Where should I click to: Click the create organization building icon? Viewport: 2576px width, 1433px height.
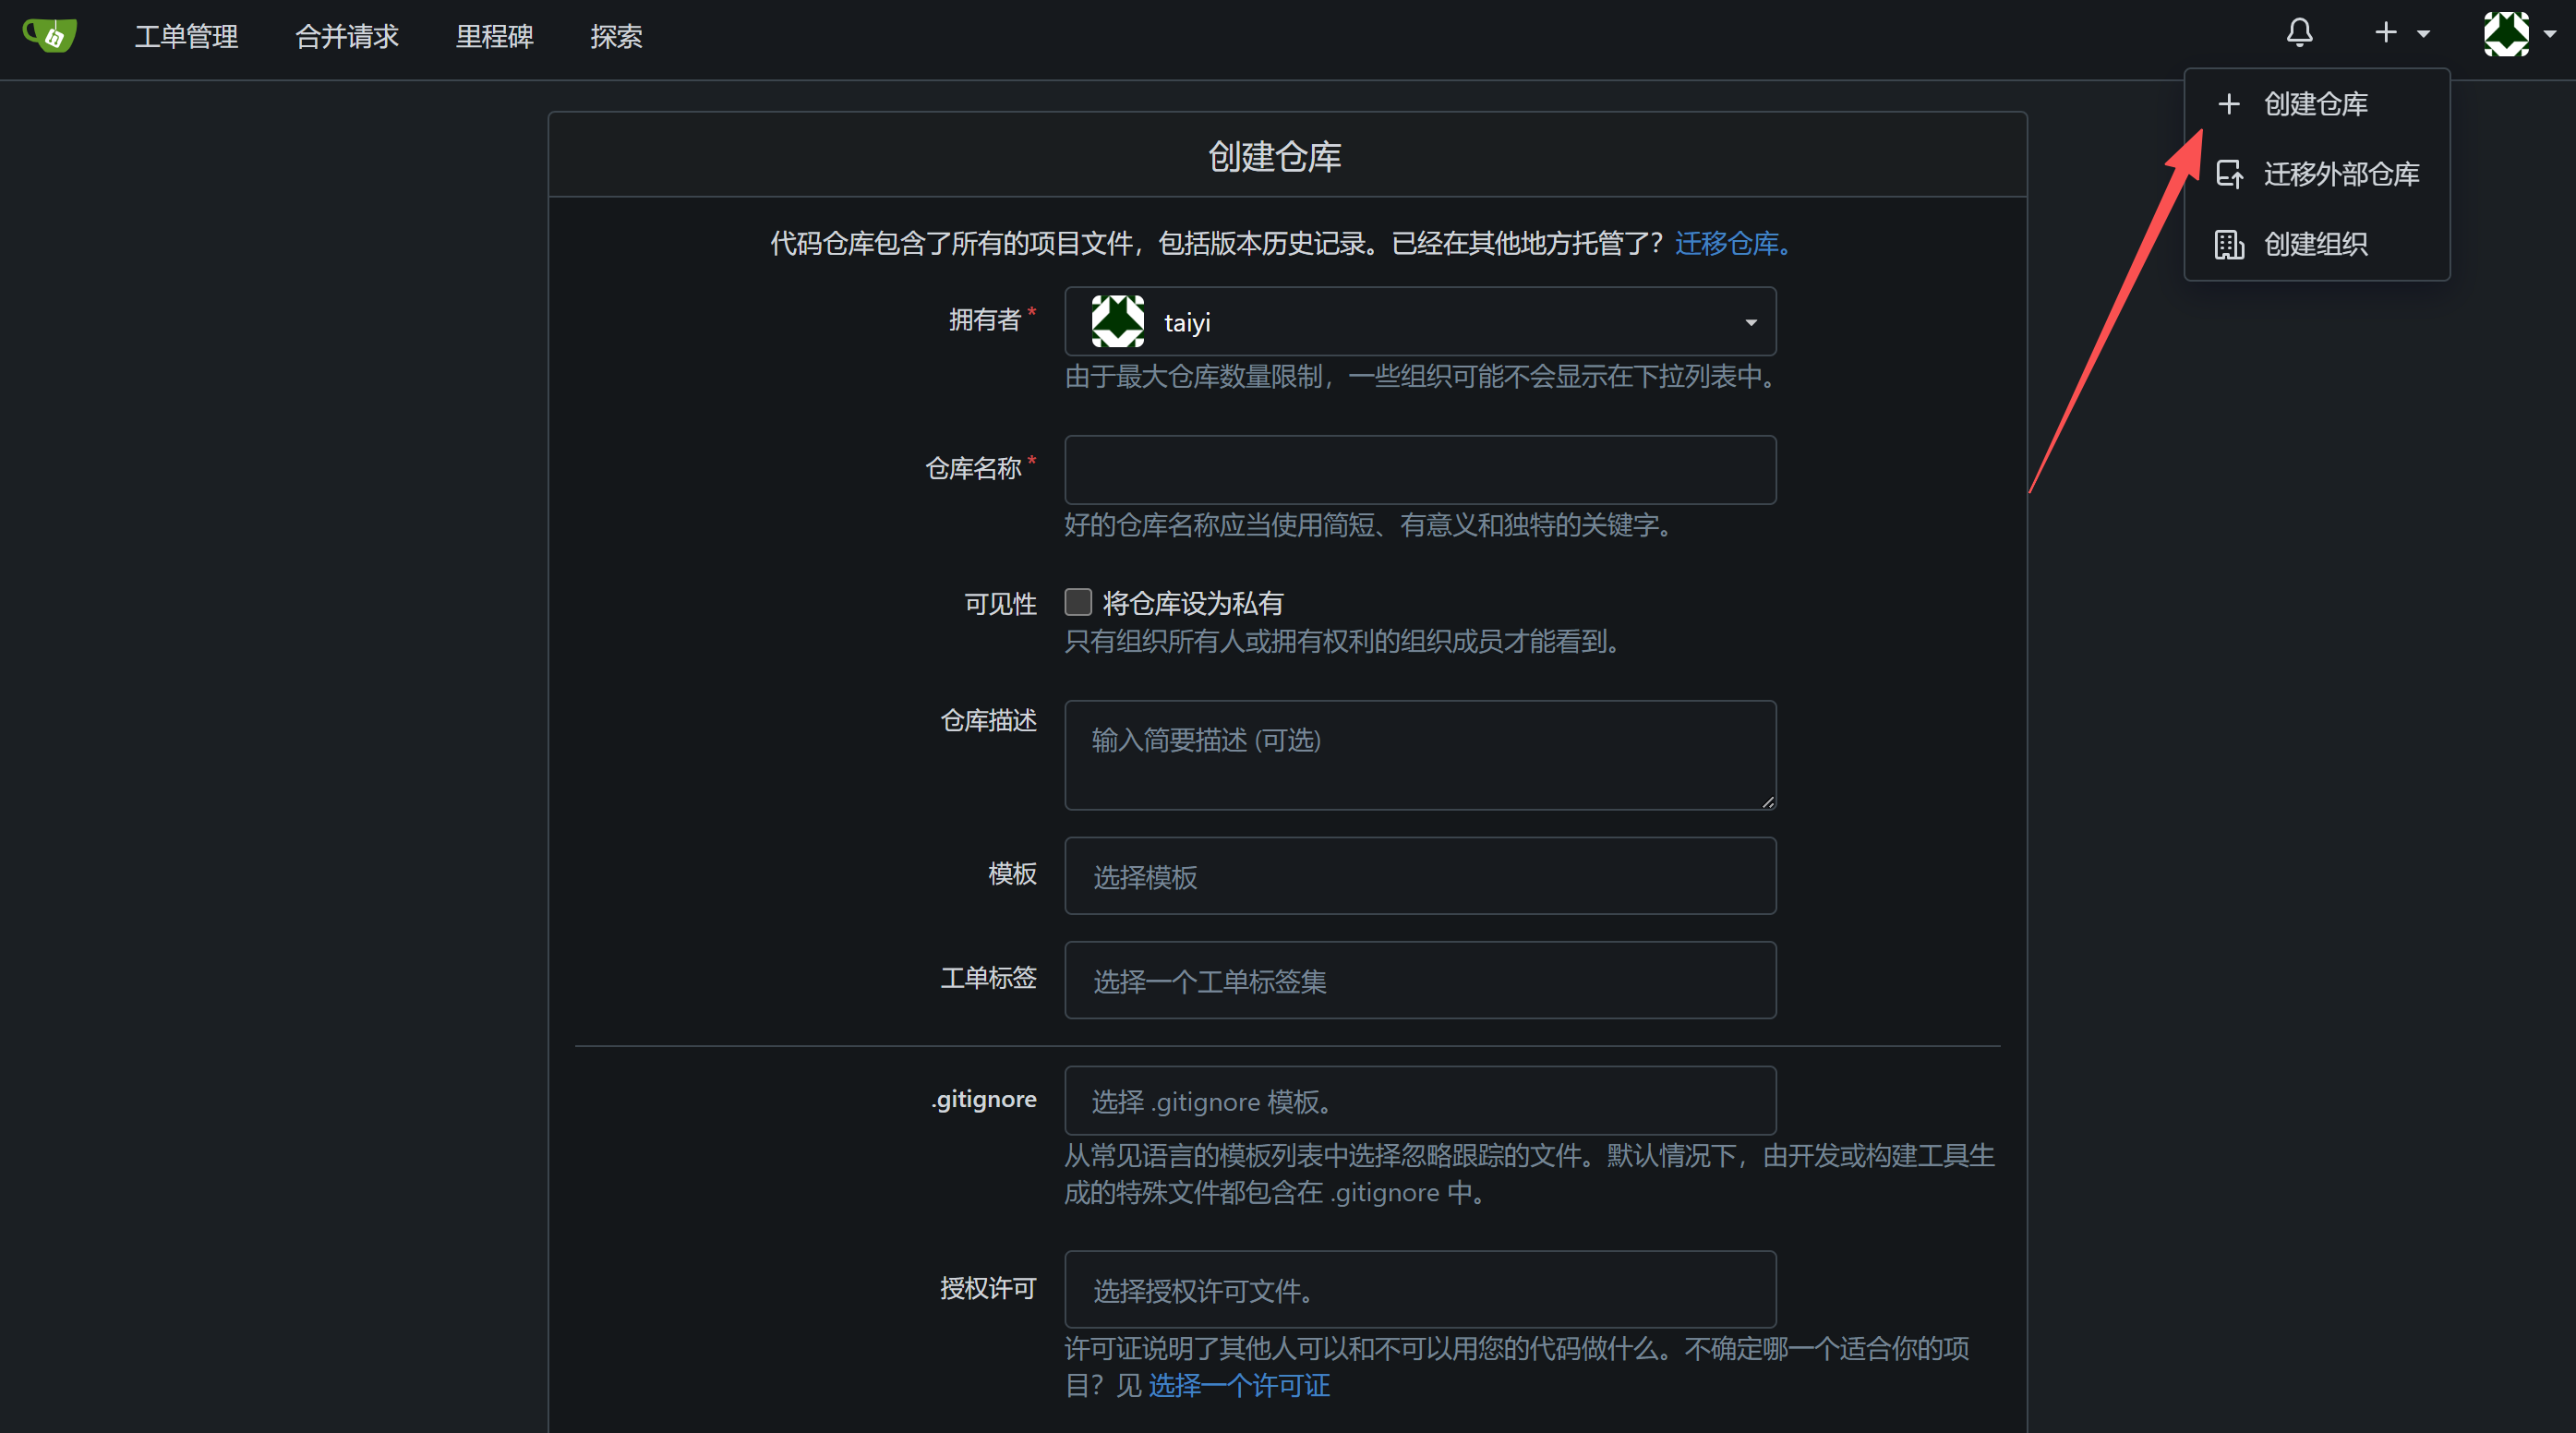(x=2229, y=244)
